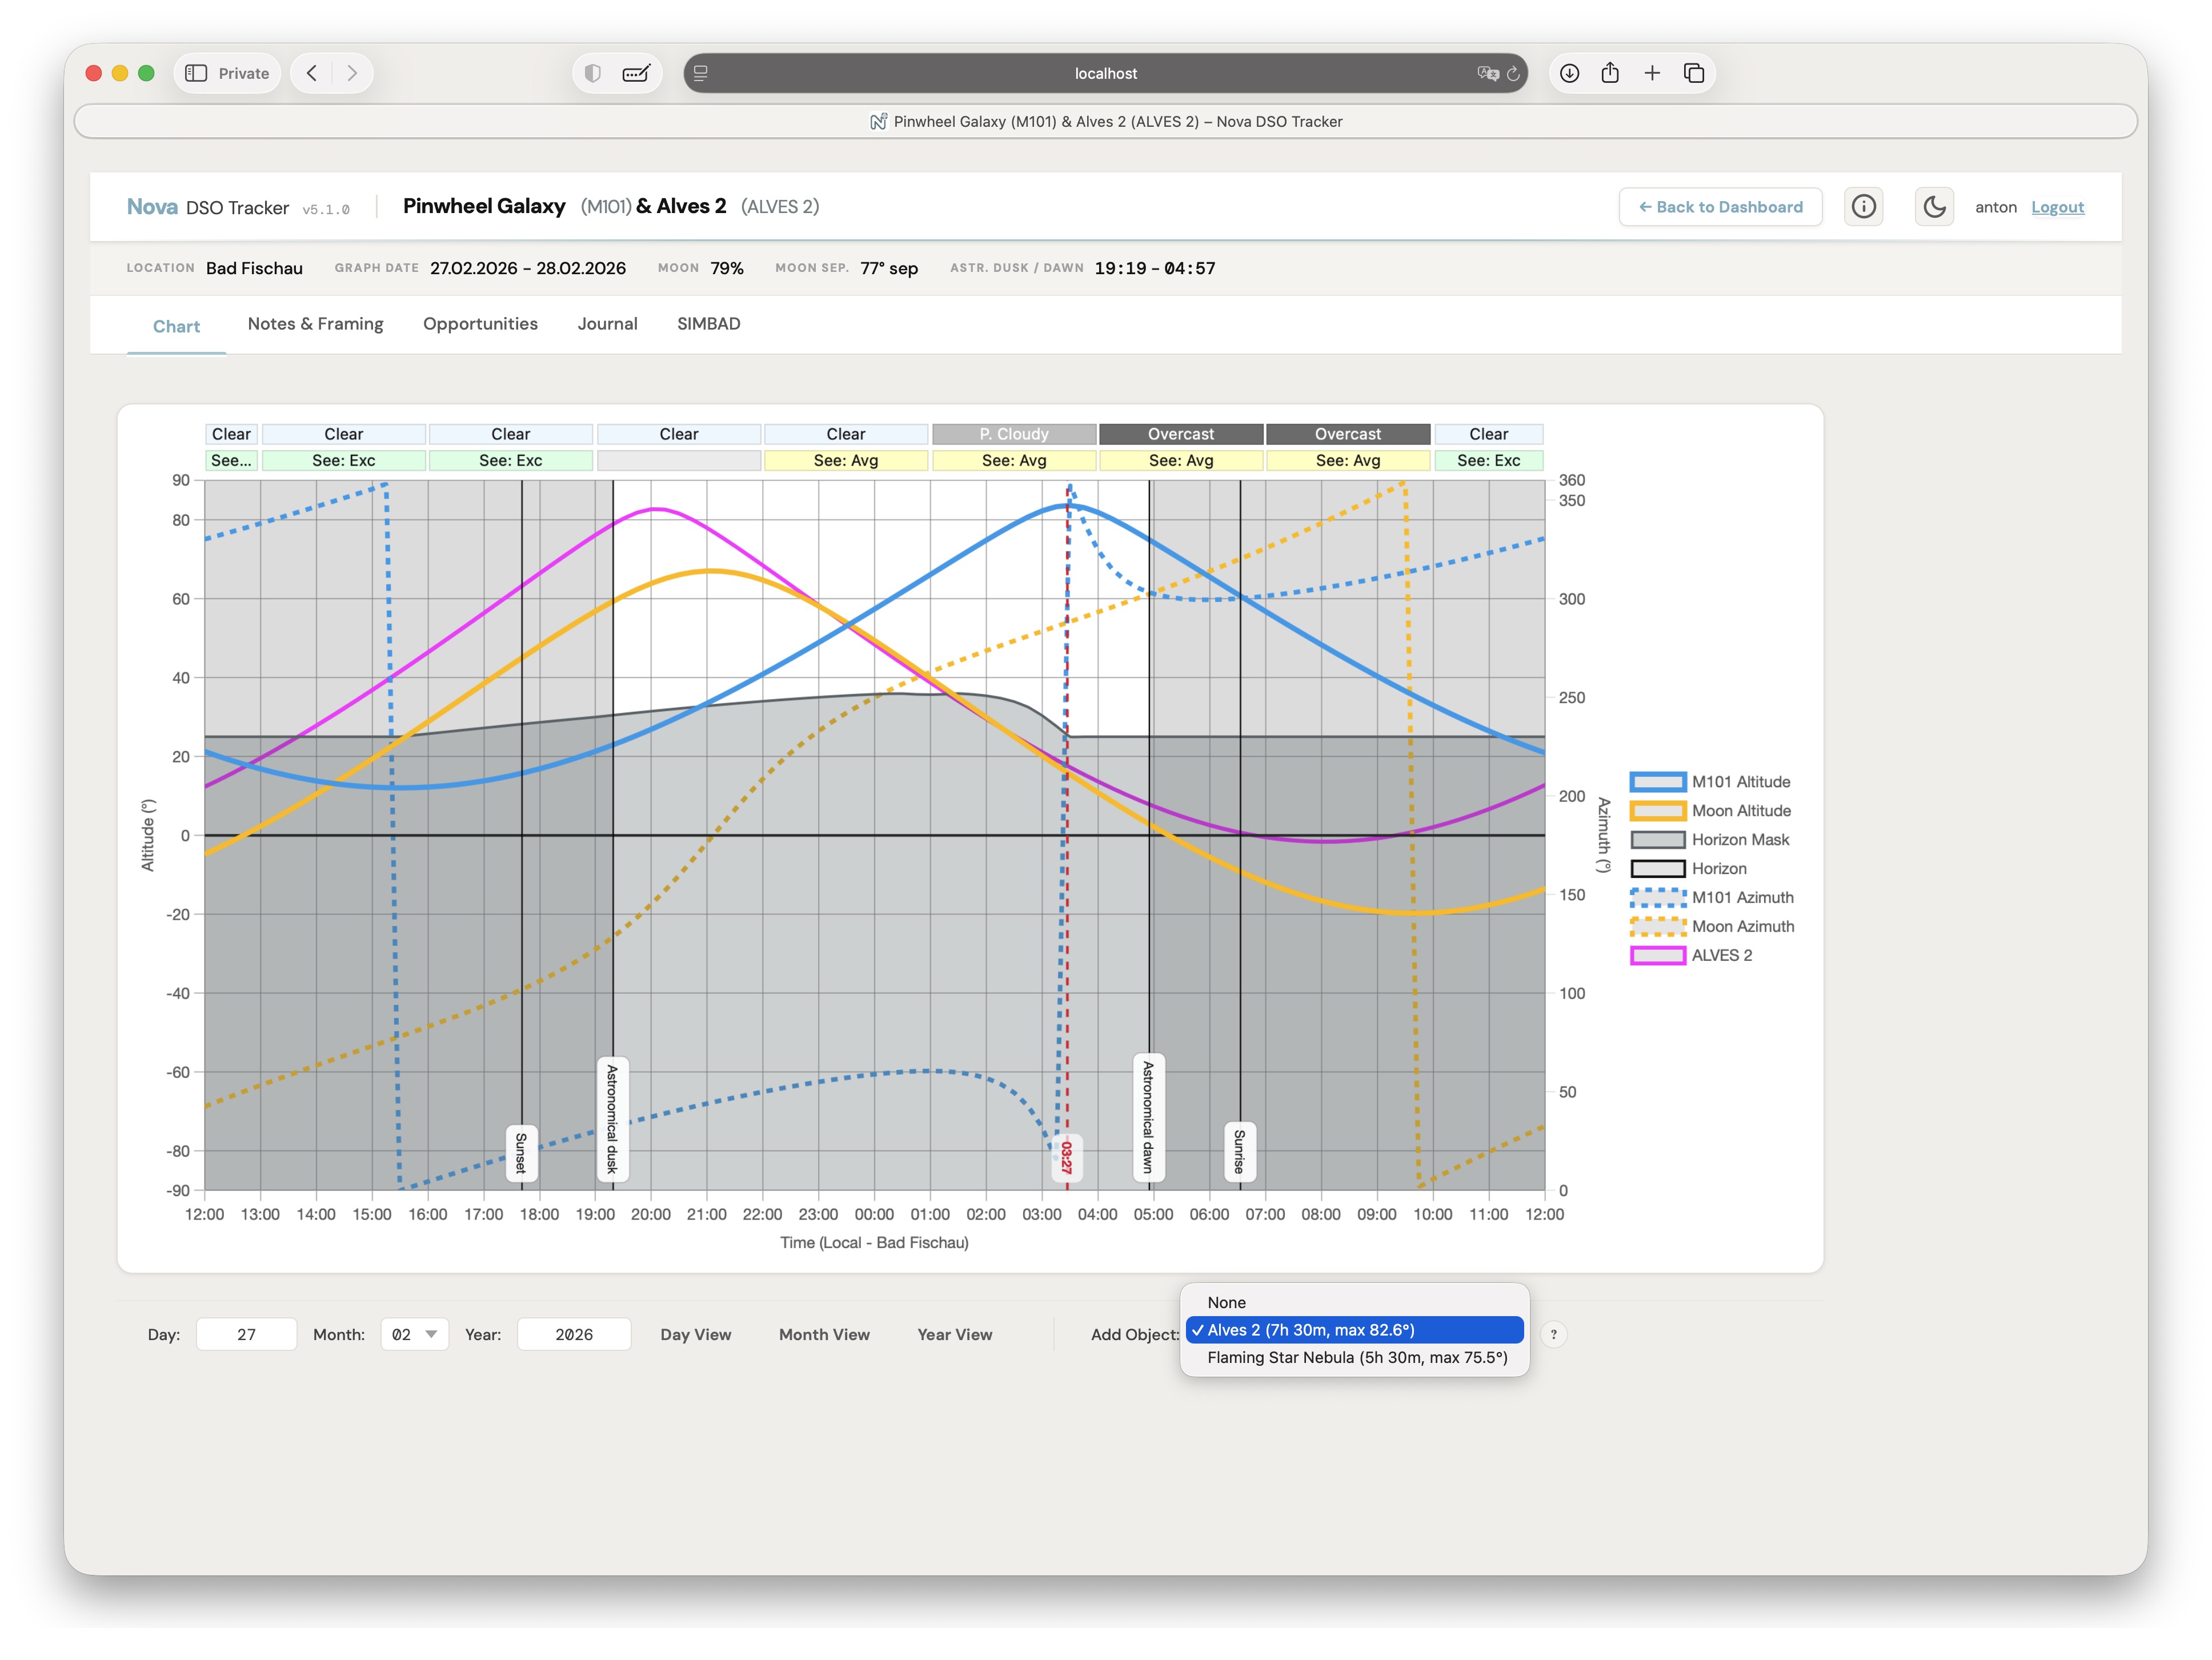The height and width of the screenshot is (1660, 2212).
Task: Open Safari downloads icon
Action: click(x=1570, y=73)
